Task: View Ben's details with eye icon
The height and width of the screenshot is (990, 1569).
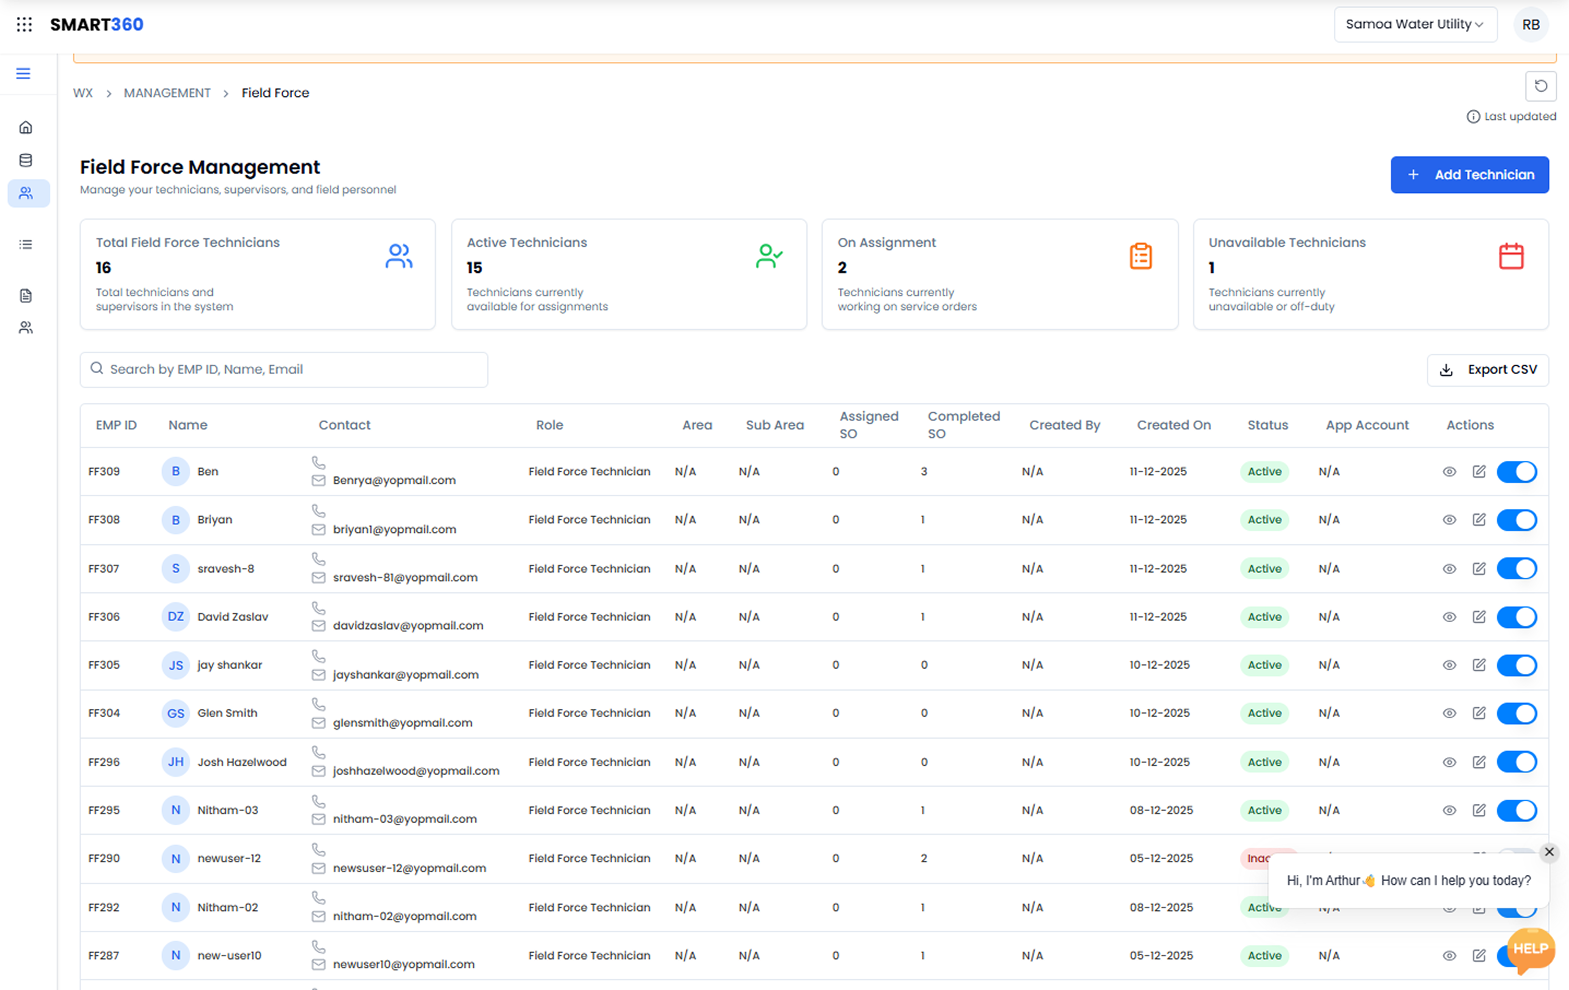Action: 1449,472
